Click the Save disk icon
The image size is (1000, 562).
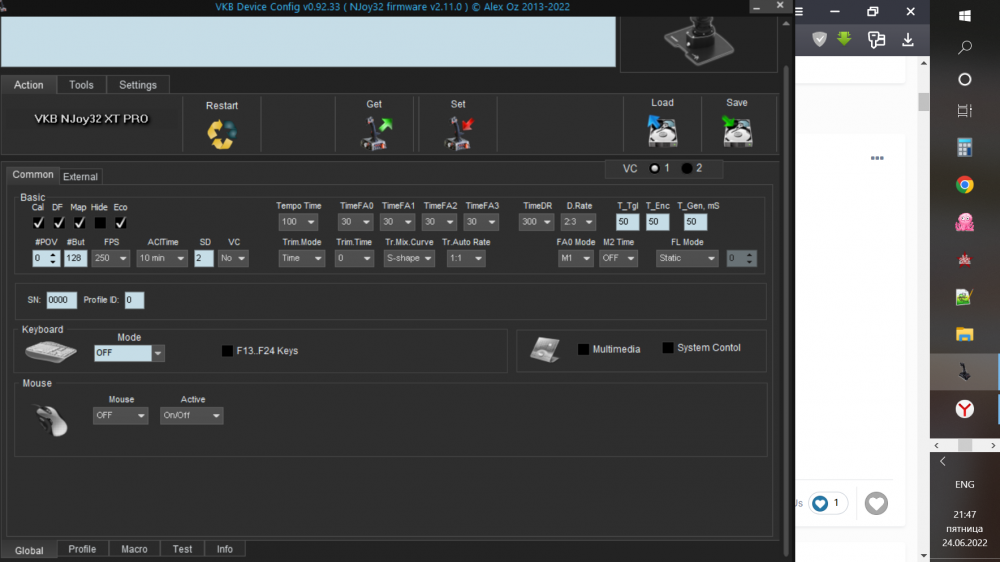(737, 131)
